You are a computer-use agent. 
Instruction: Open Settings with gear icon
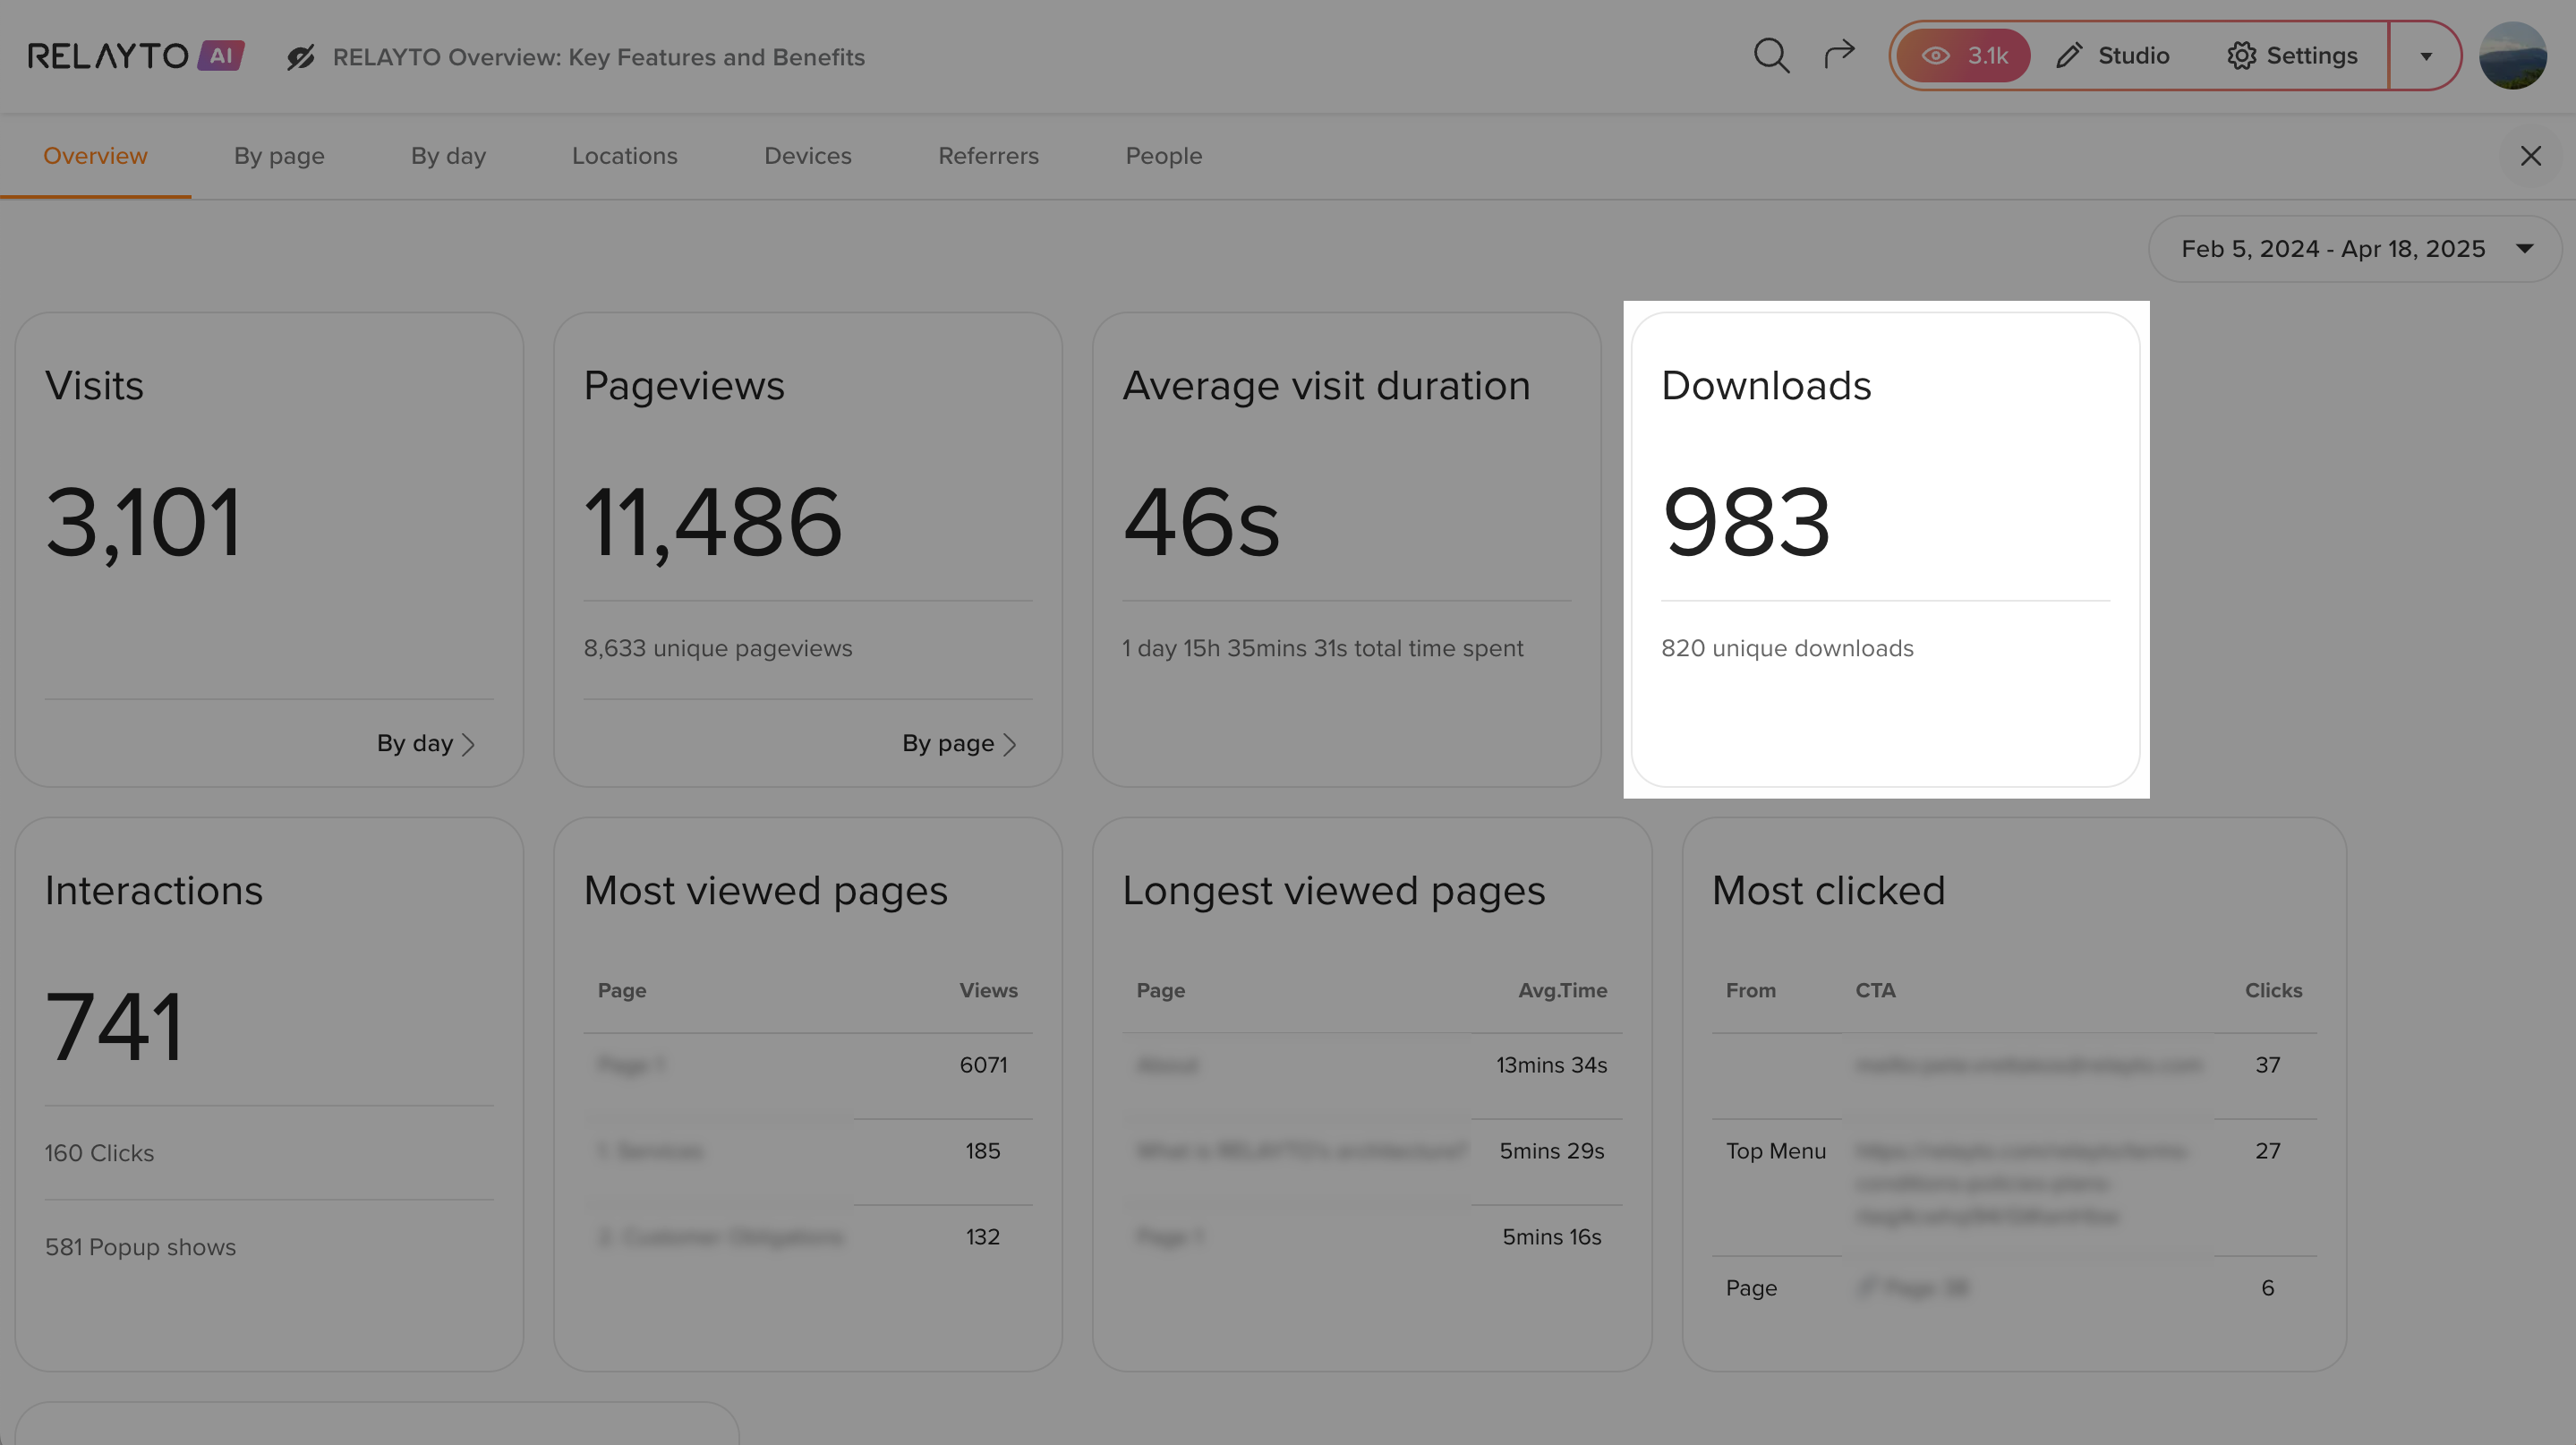[x=2293, y=55]
